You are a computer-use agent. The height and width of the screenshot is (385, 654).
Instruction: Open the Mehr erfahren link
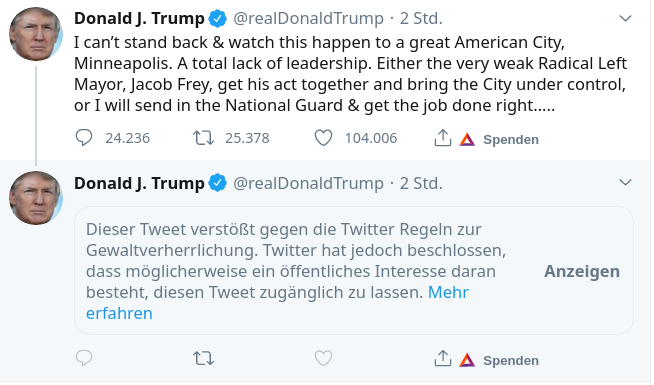(x=277, y=303)
